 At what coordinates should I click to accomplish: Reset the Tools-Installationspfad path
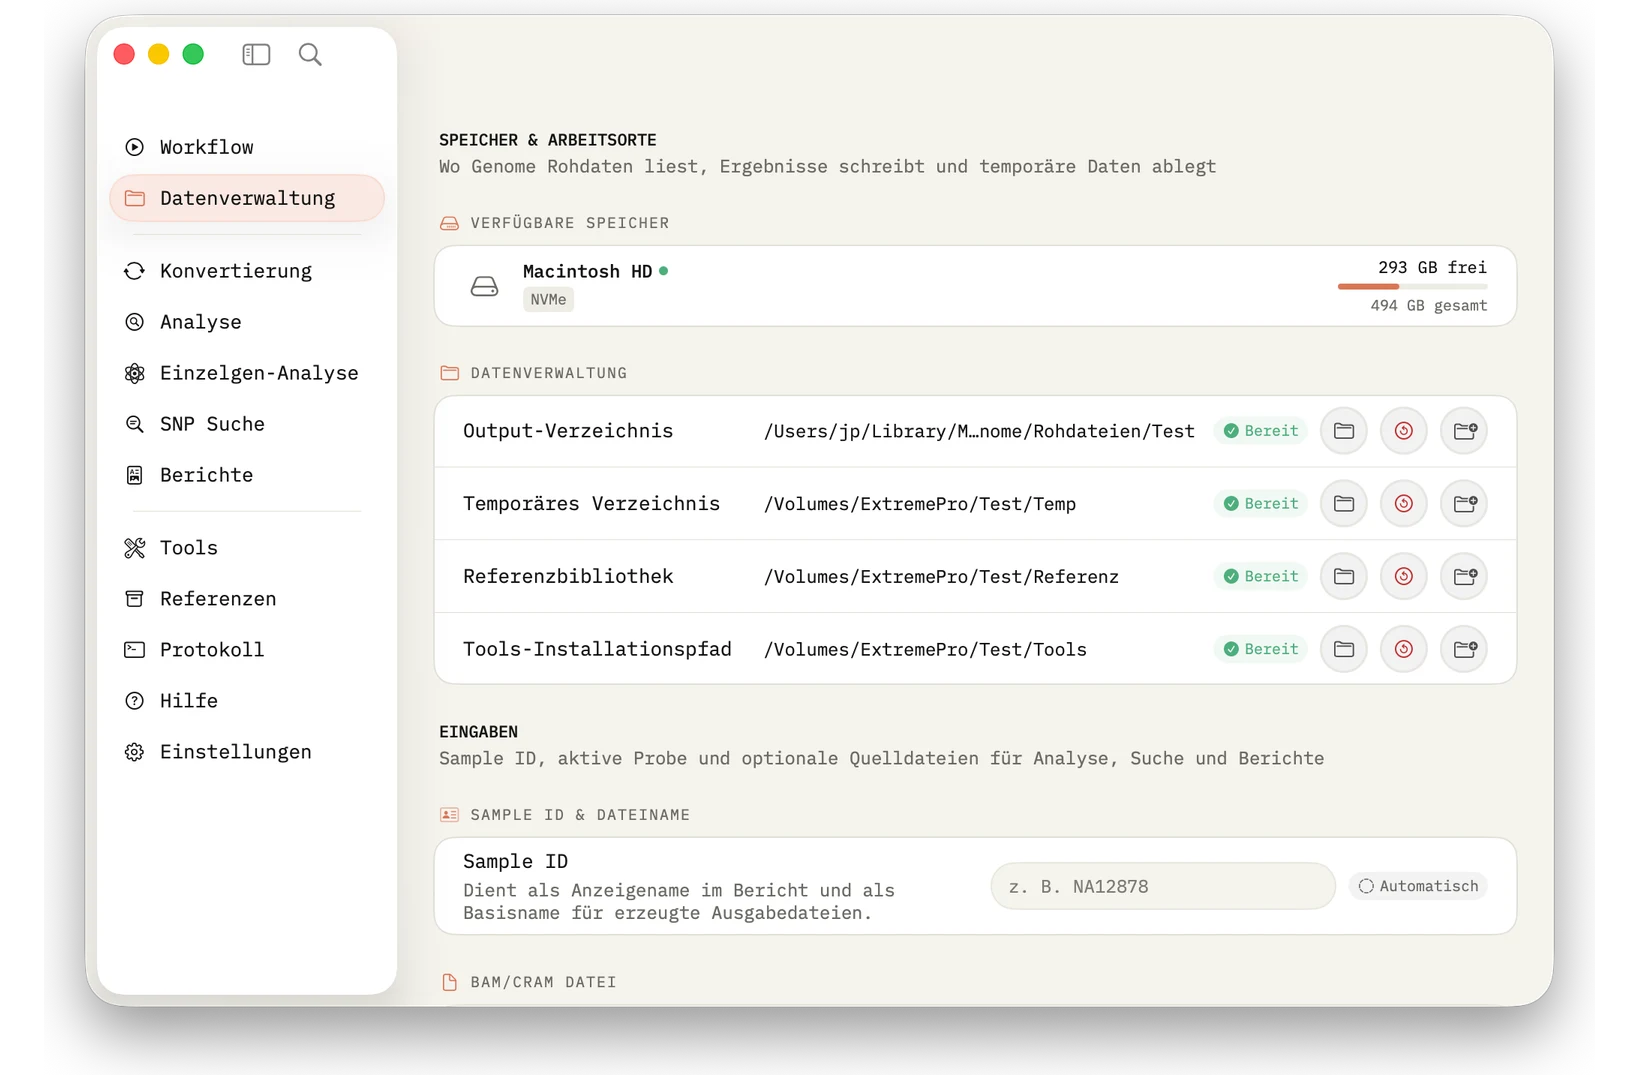tap(1403, 649)
